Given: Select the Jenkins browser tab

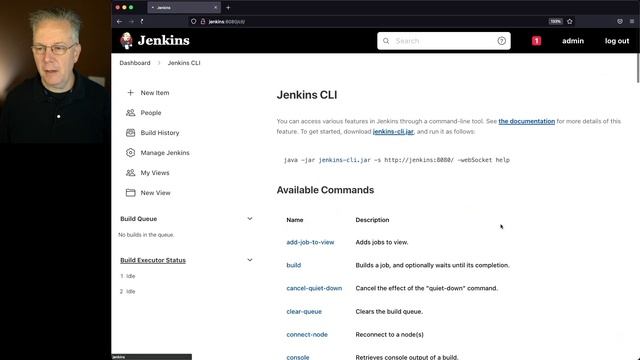Looking at the screenshot, I should (x=184, y=7).
